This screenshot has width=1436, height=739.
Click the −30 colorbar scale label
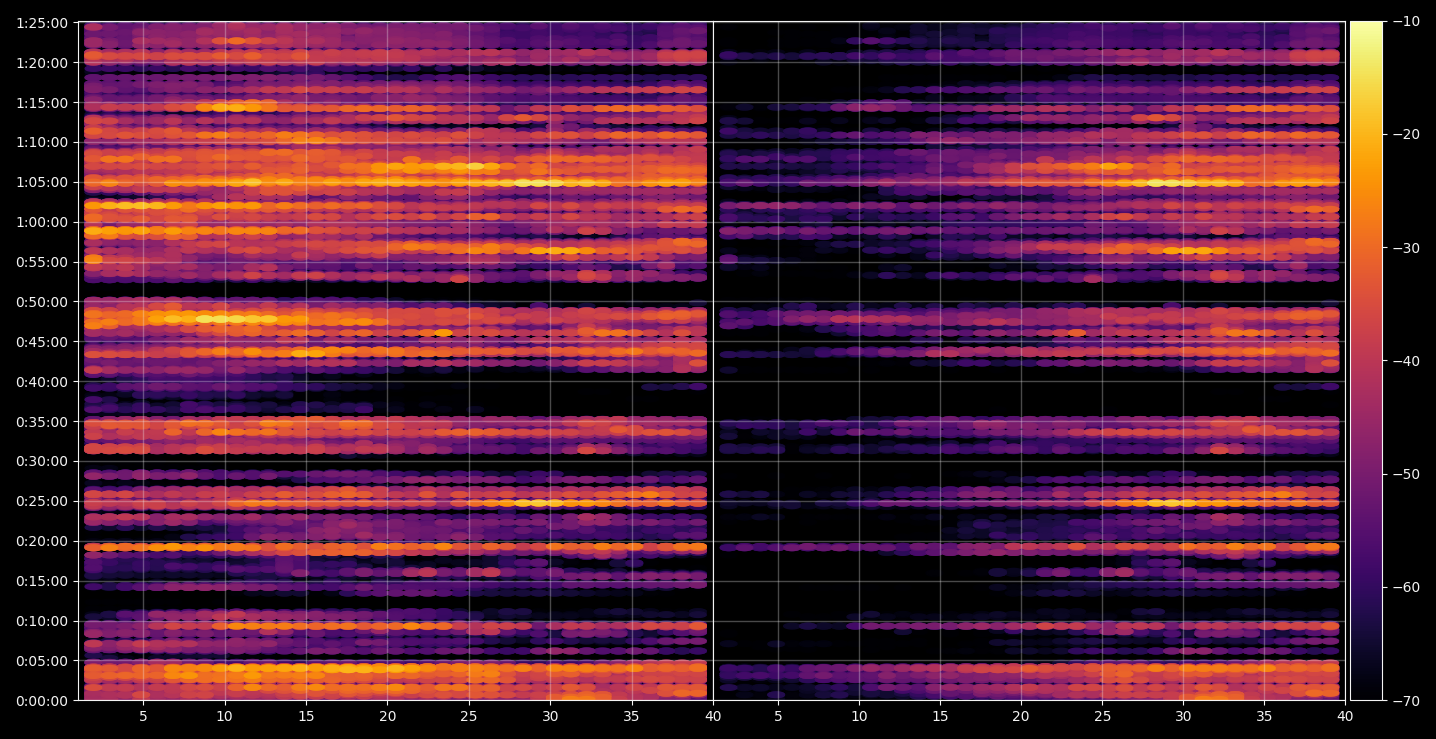1405,248
